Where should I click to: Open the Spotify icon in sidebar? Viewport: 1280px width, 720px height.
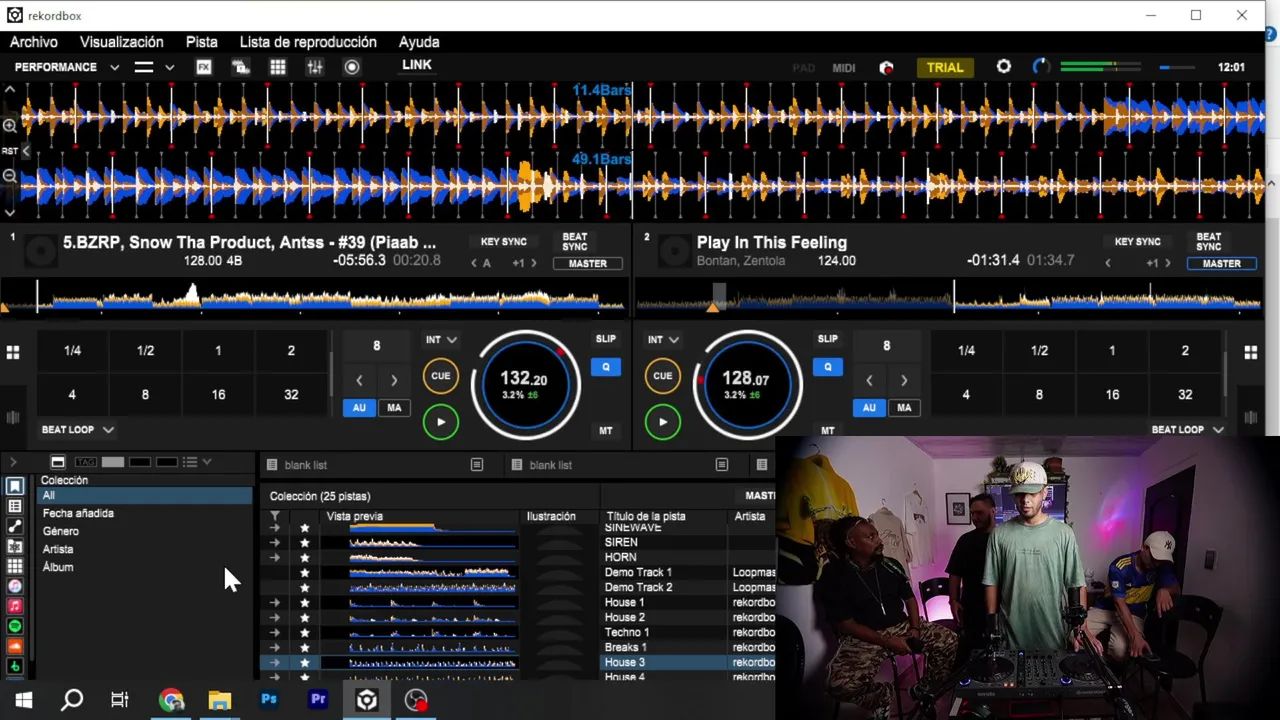[15, 626]
